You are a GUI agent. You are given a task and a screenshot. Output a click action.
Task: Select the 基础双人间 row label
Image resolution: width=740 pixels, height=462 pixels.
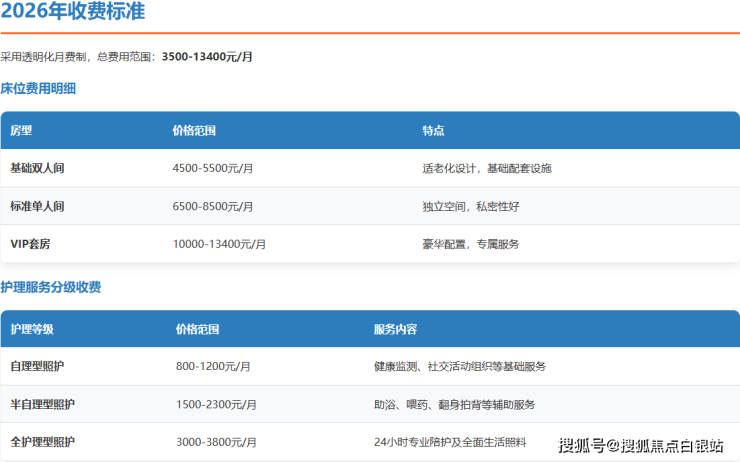click(x=37, y=168)
